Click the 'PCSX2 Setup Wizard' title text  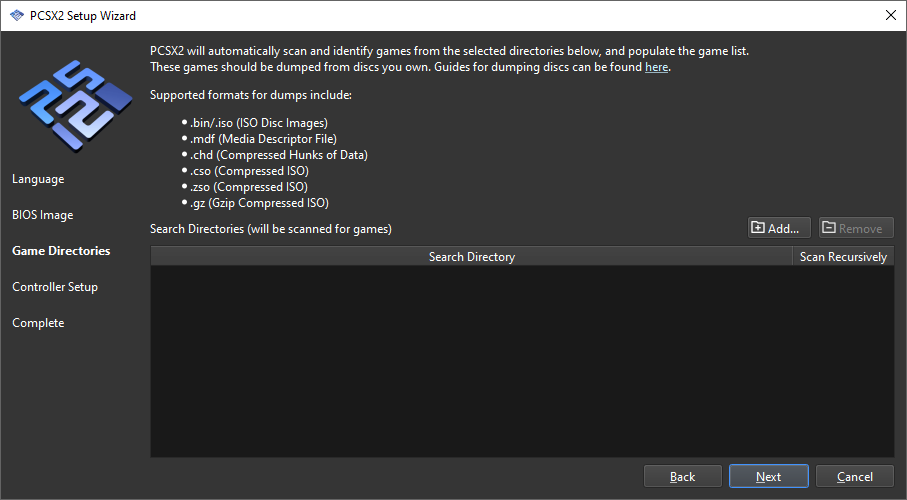84,16
